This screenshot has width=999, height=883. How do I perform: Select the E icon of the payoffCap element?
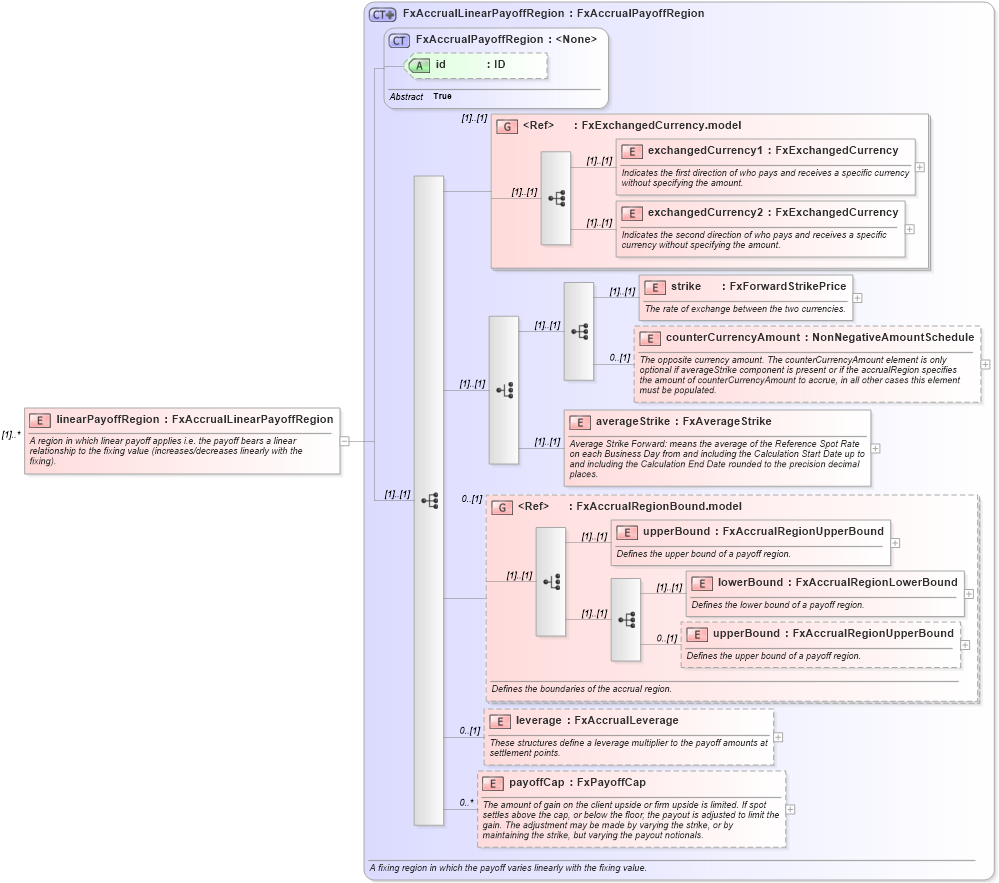coord(491,783)
